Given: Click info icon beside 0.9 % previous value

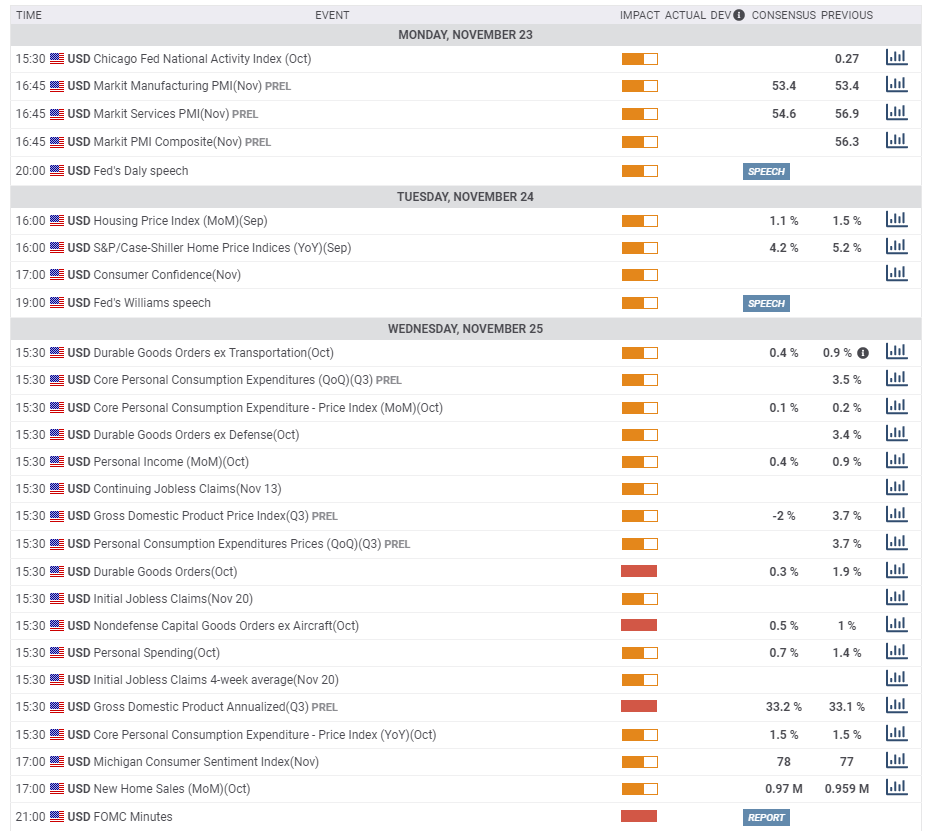Looking at the screenshot, I should pos(863,353).
